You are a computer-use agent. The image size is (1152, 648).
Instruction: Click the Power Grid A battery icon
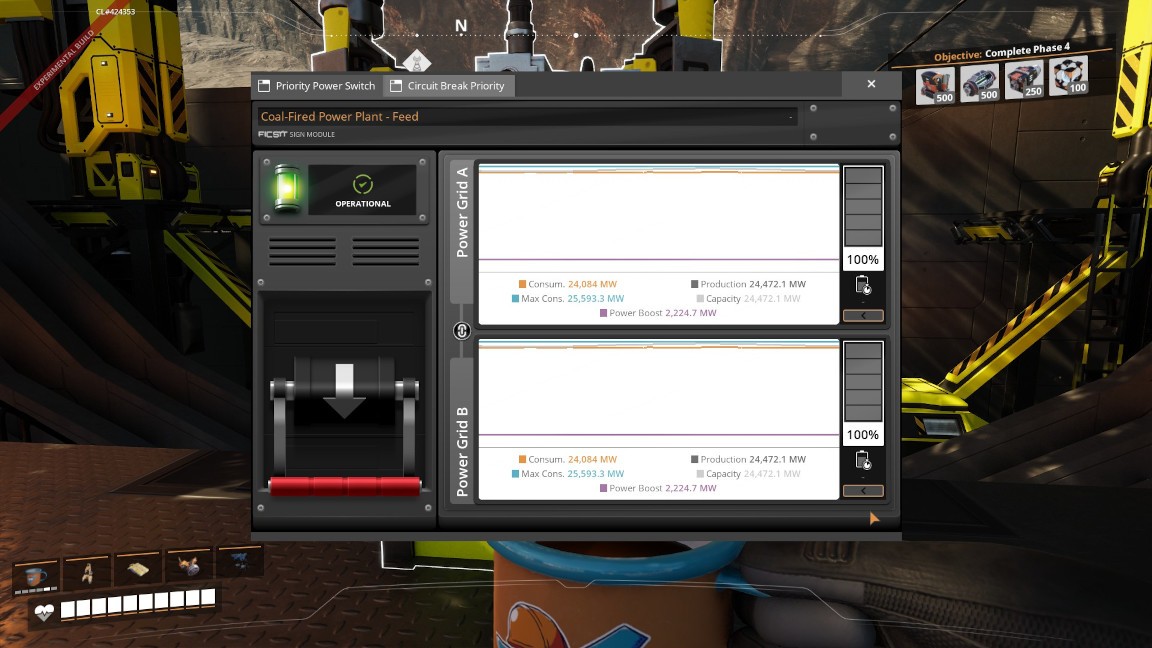click(862, 286)
